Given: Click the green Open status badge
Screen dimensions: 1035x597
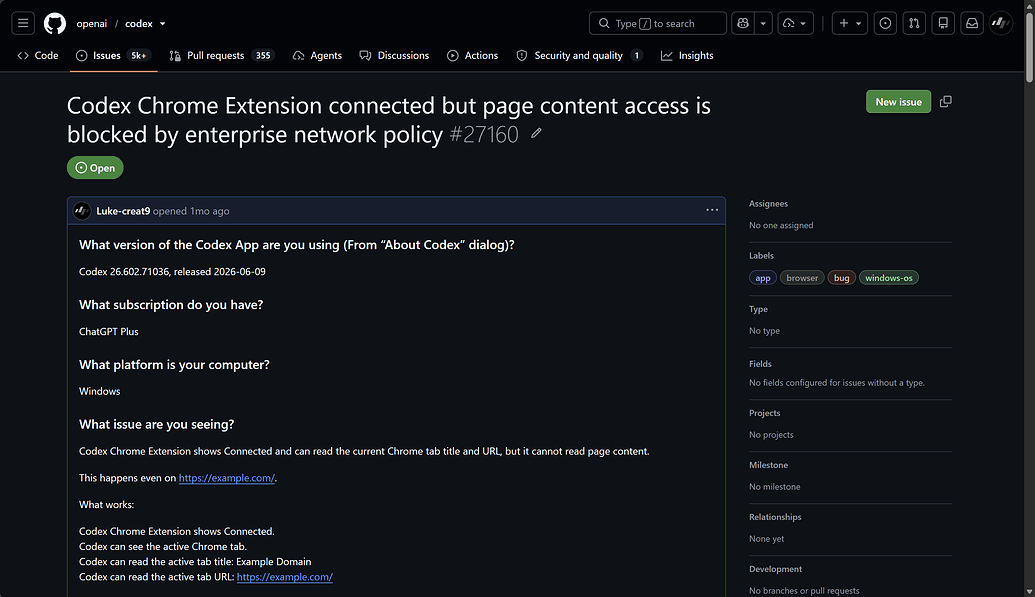Looking at the screenshot, I should click(x=95, y=168).
